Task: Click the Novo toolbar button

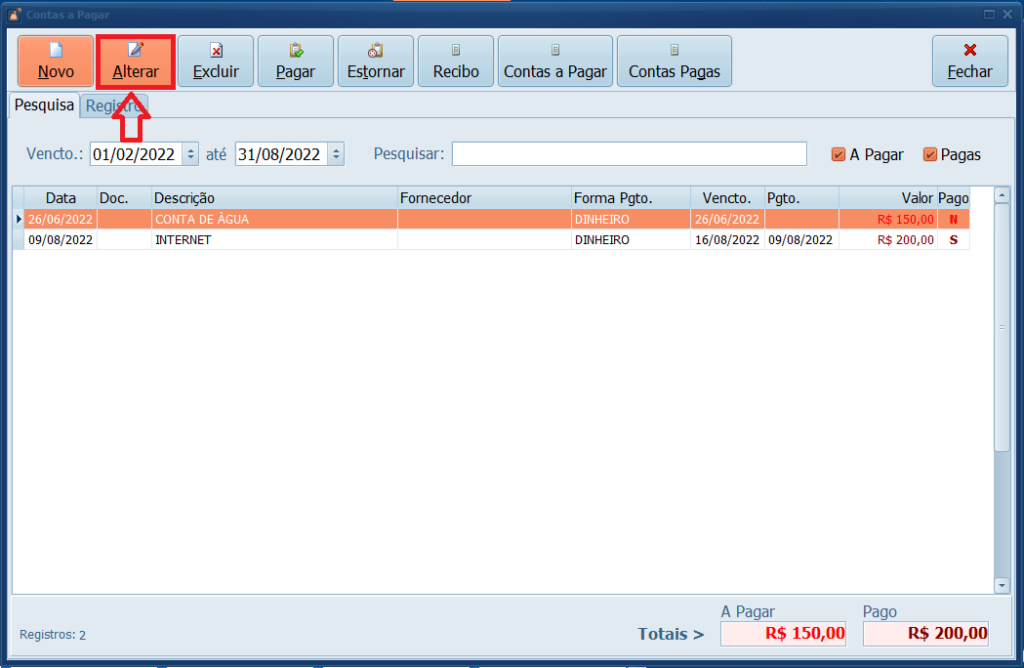Action: (55, 61)
